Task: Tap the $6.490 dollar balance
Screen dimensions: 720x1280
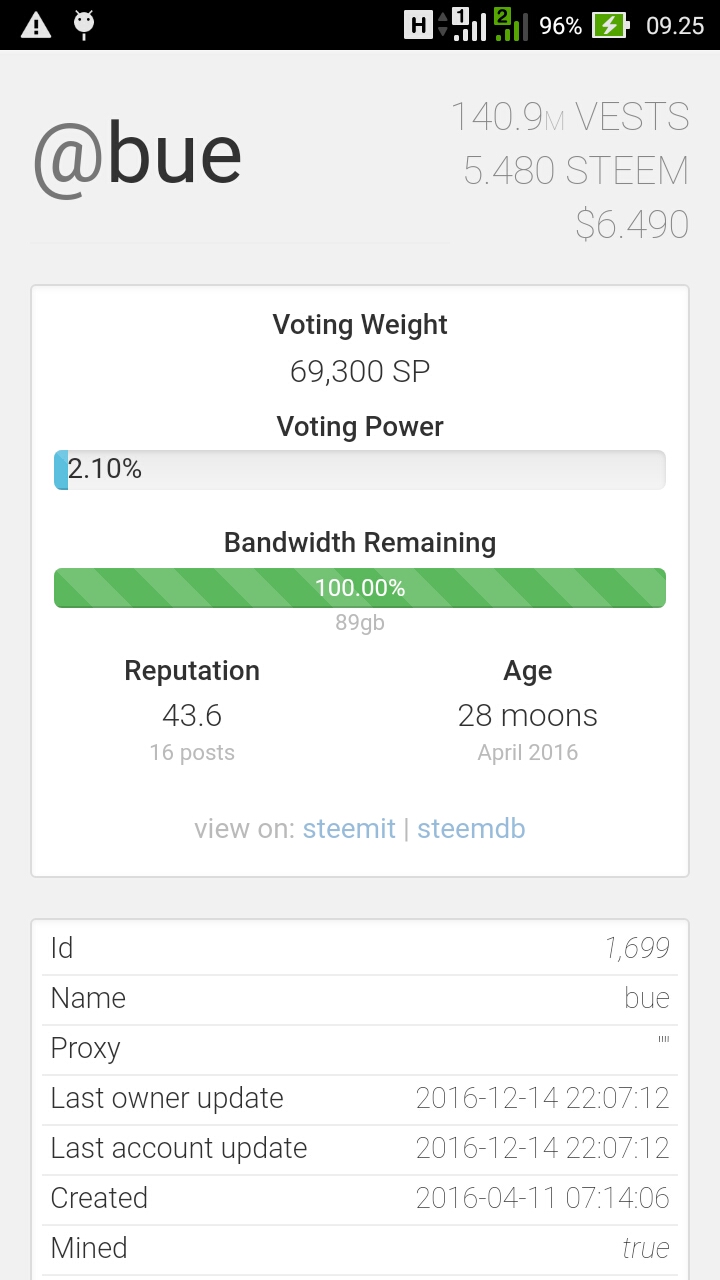Action: (632, 224)
